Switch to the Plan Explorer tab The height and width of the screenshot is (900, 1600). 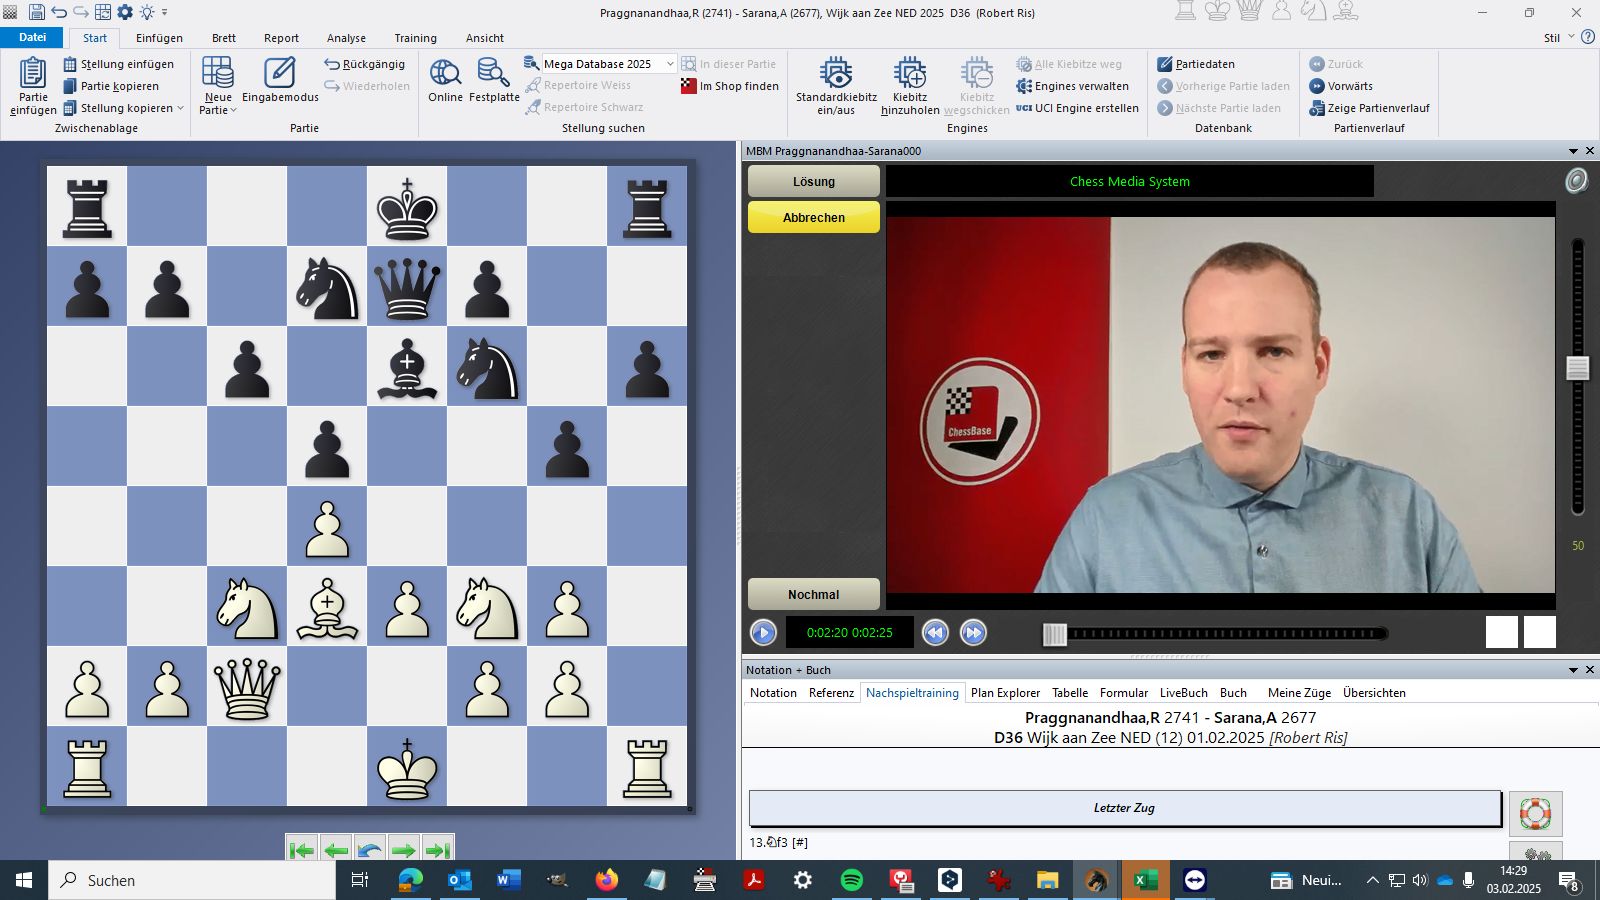[x=1005, y=693]
